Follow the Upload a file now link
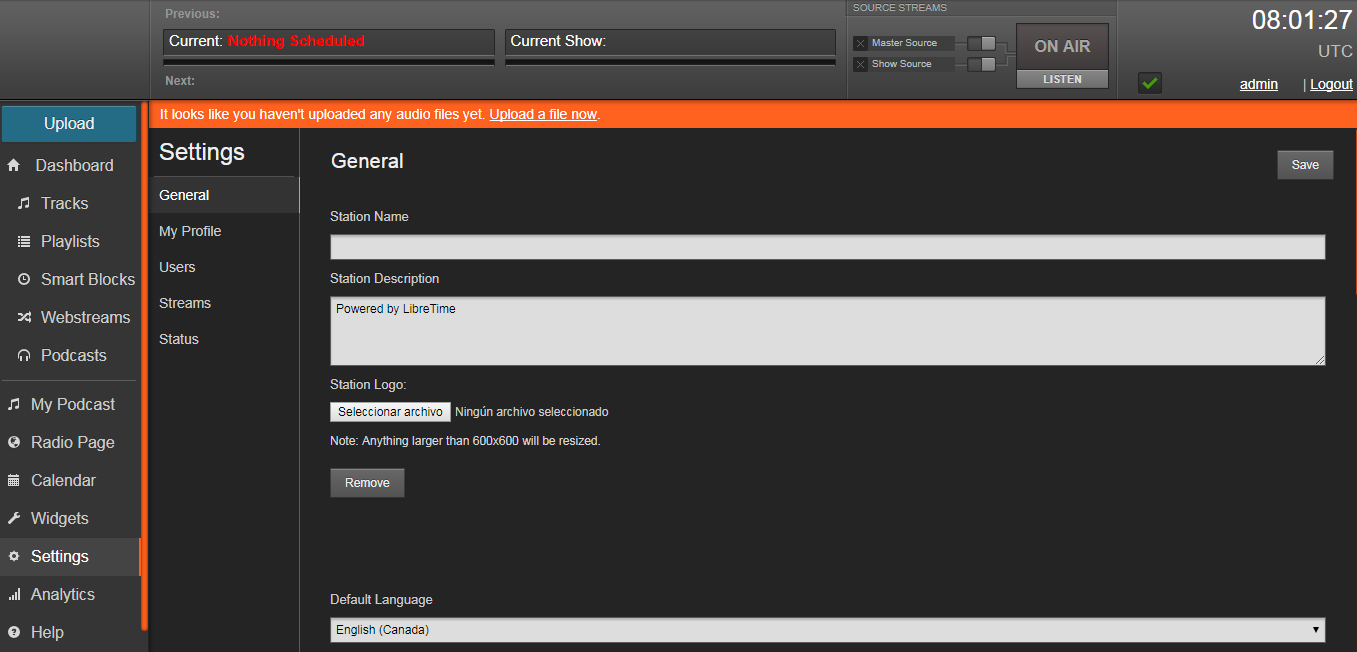Viewport: 1357px width, 652px height. [543, 114]
